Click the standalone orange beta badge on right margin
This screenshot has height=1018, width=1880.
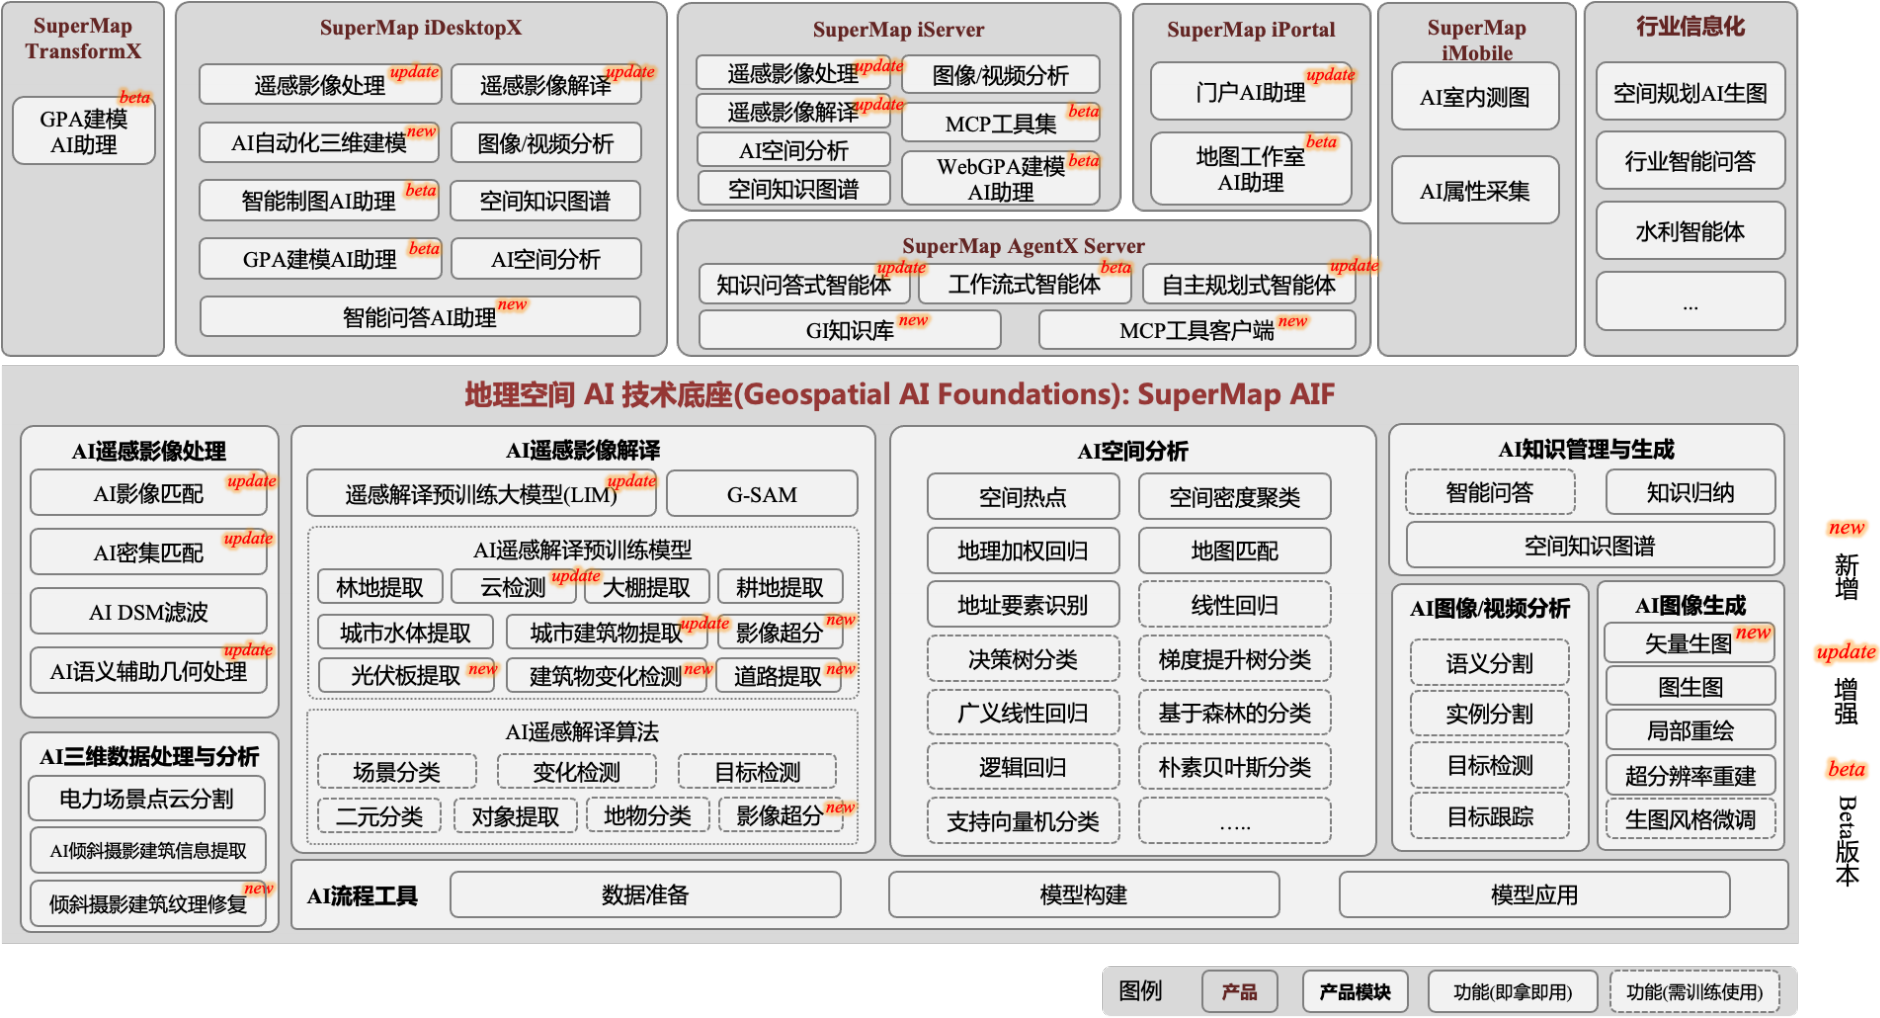click(1846, 769)
